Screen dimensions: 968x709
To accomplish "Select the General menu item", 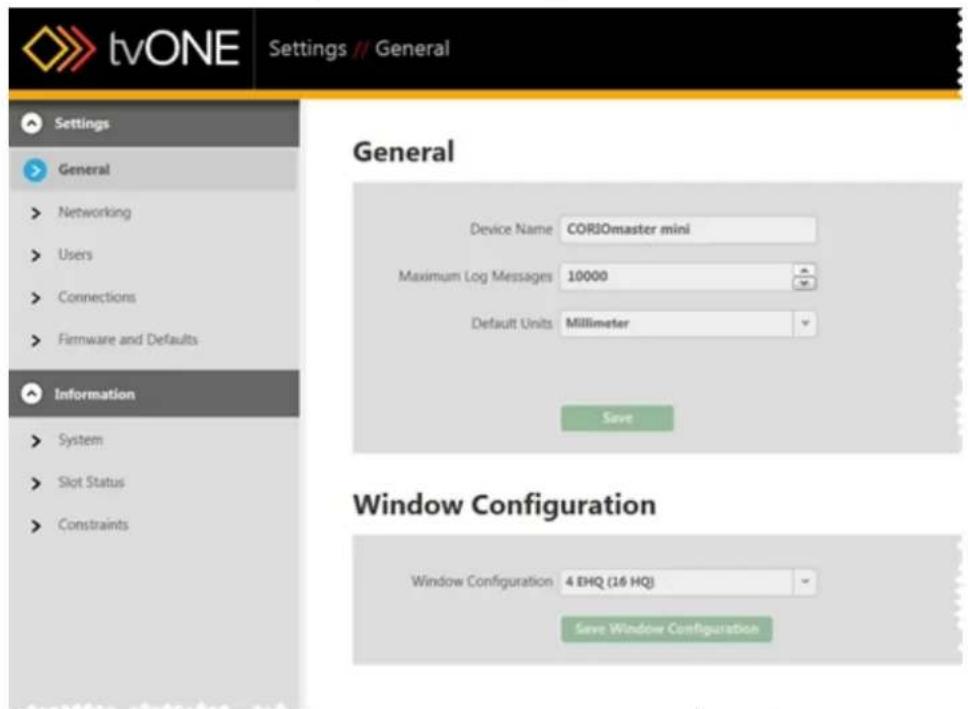I will coord(154,169).
